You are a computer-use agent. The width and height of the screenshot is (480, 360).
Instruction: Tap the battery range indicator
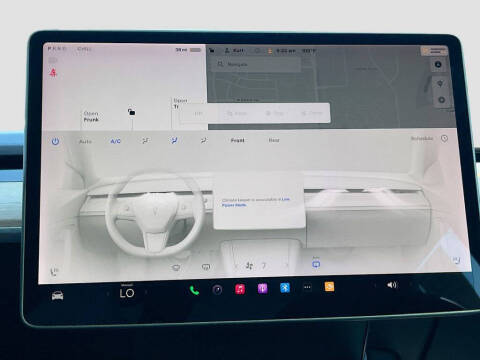click(189, 50)
